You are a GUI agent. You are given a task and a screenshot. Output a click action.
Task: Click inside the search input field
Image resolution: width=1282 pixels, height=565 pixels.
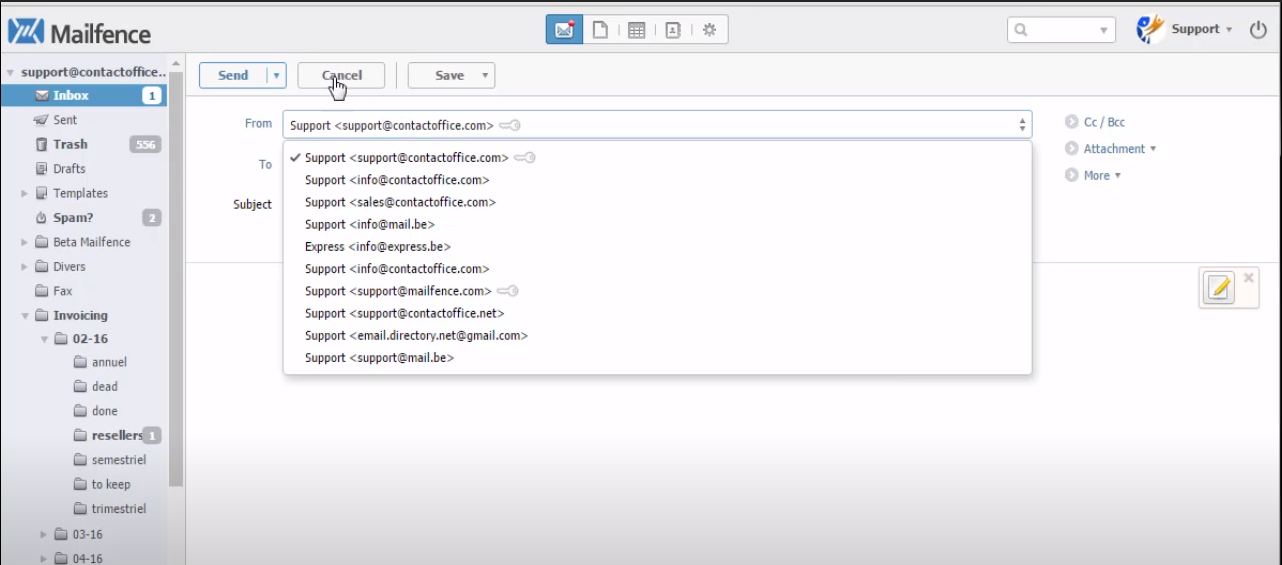pyautogui.click(x=1061, y=30)
